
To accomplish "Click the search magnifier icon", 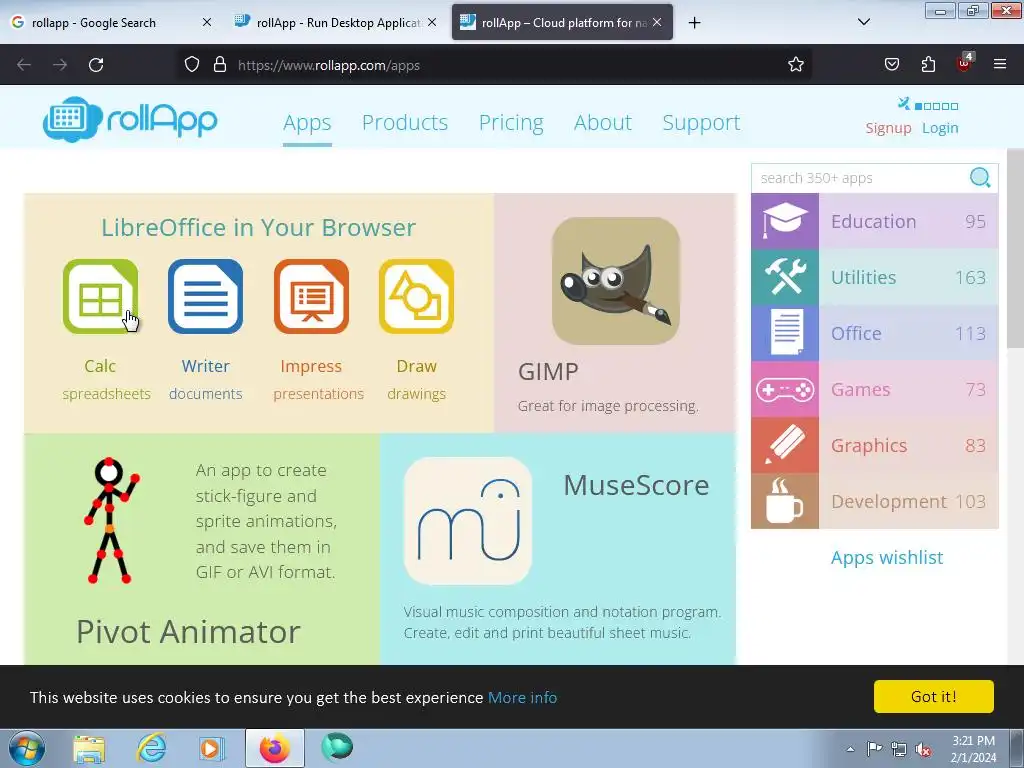I will click(x=980, y=178).
